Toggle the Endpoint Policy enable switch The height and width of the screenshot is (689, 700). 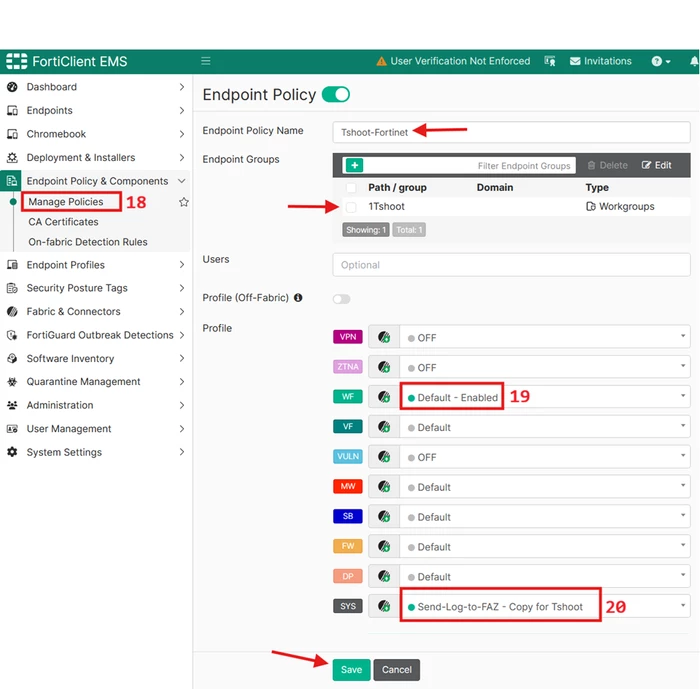(x=336, y=95)
